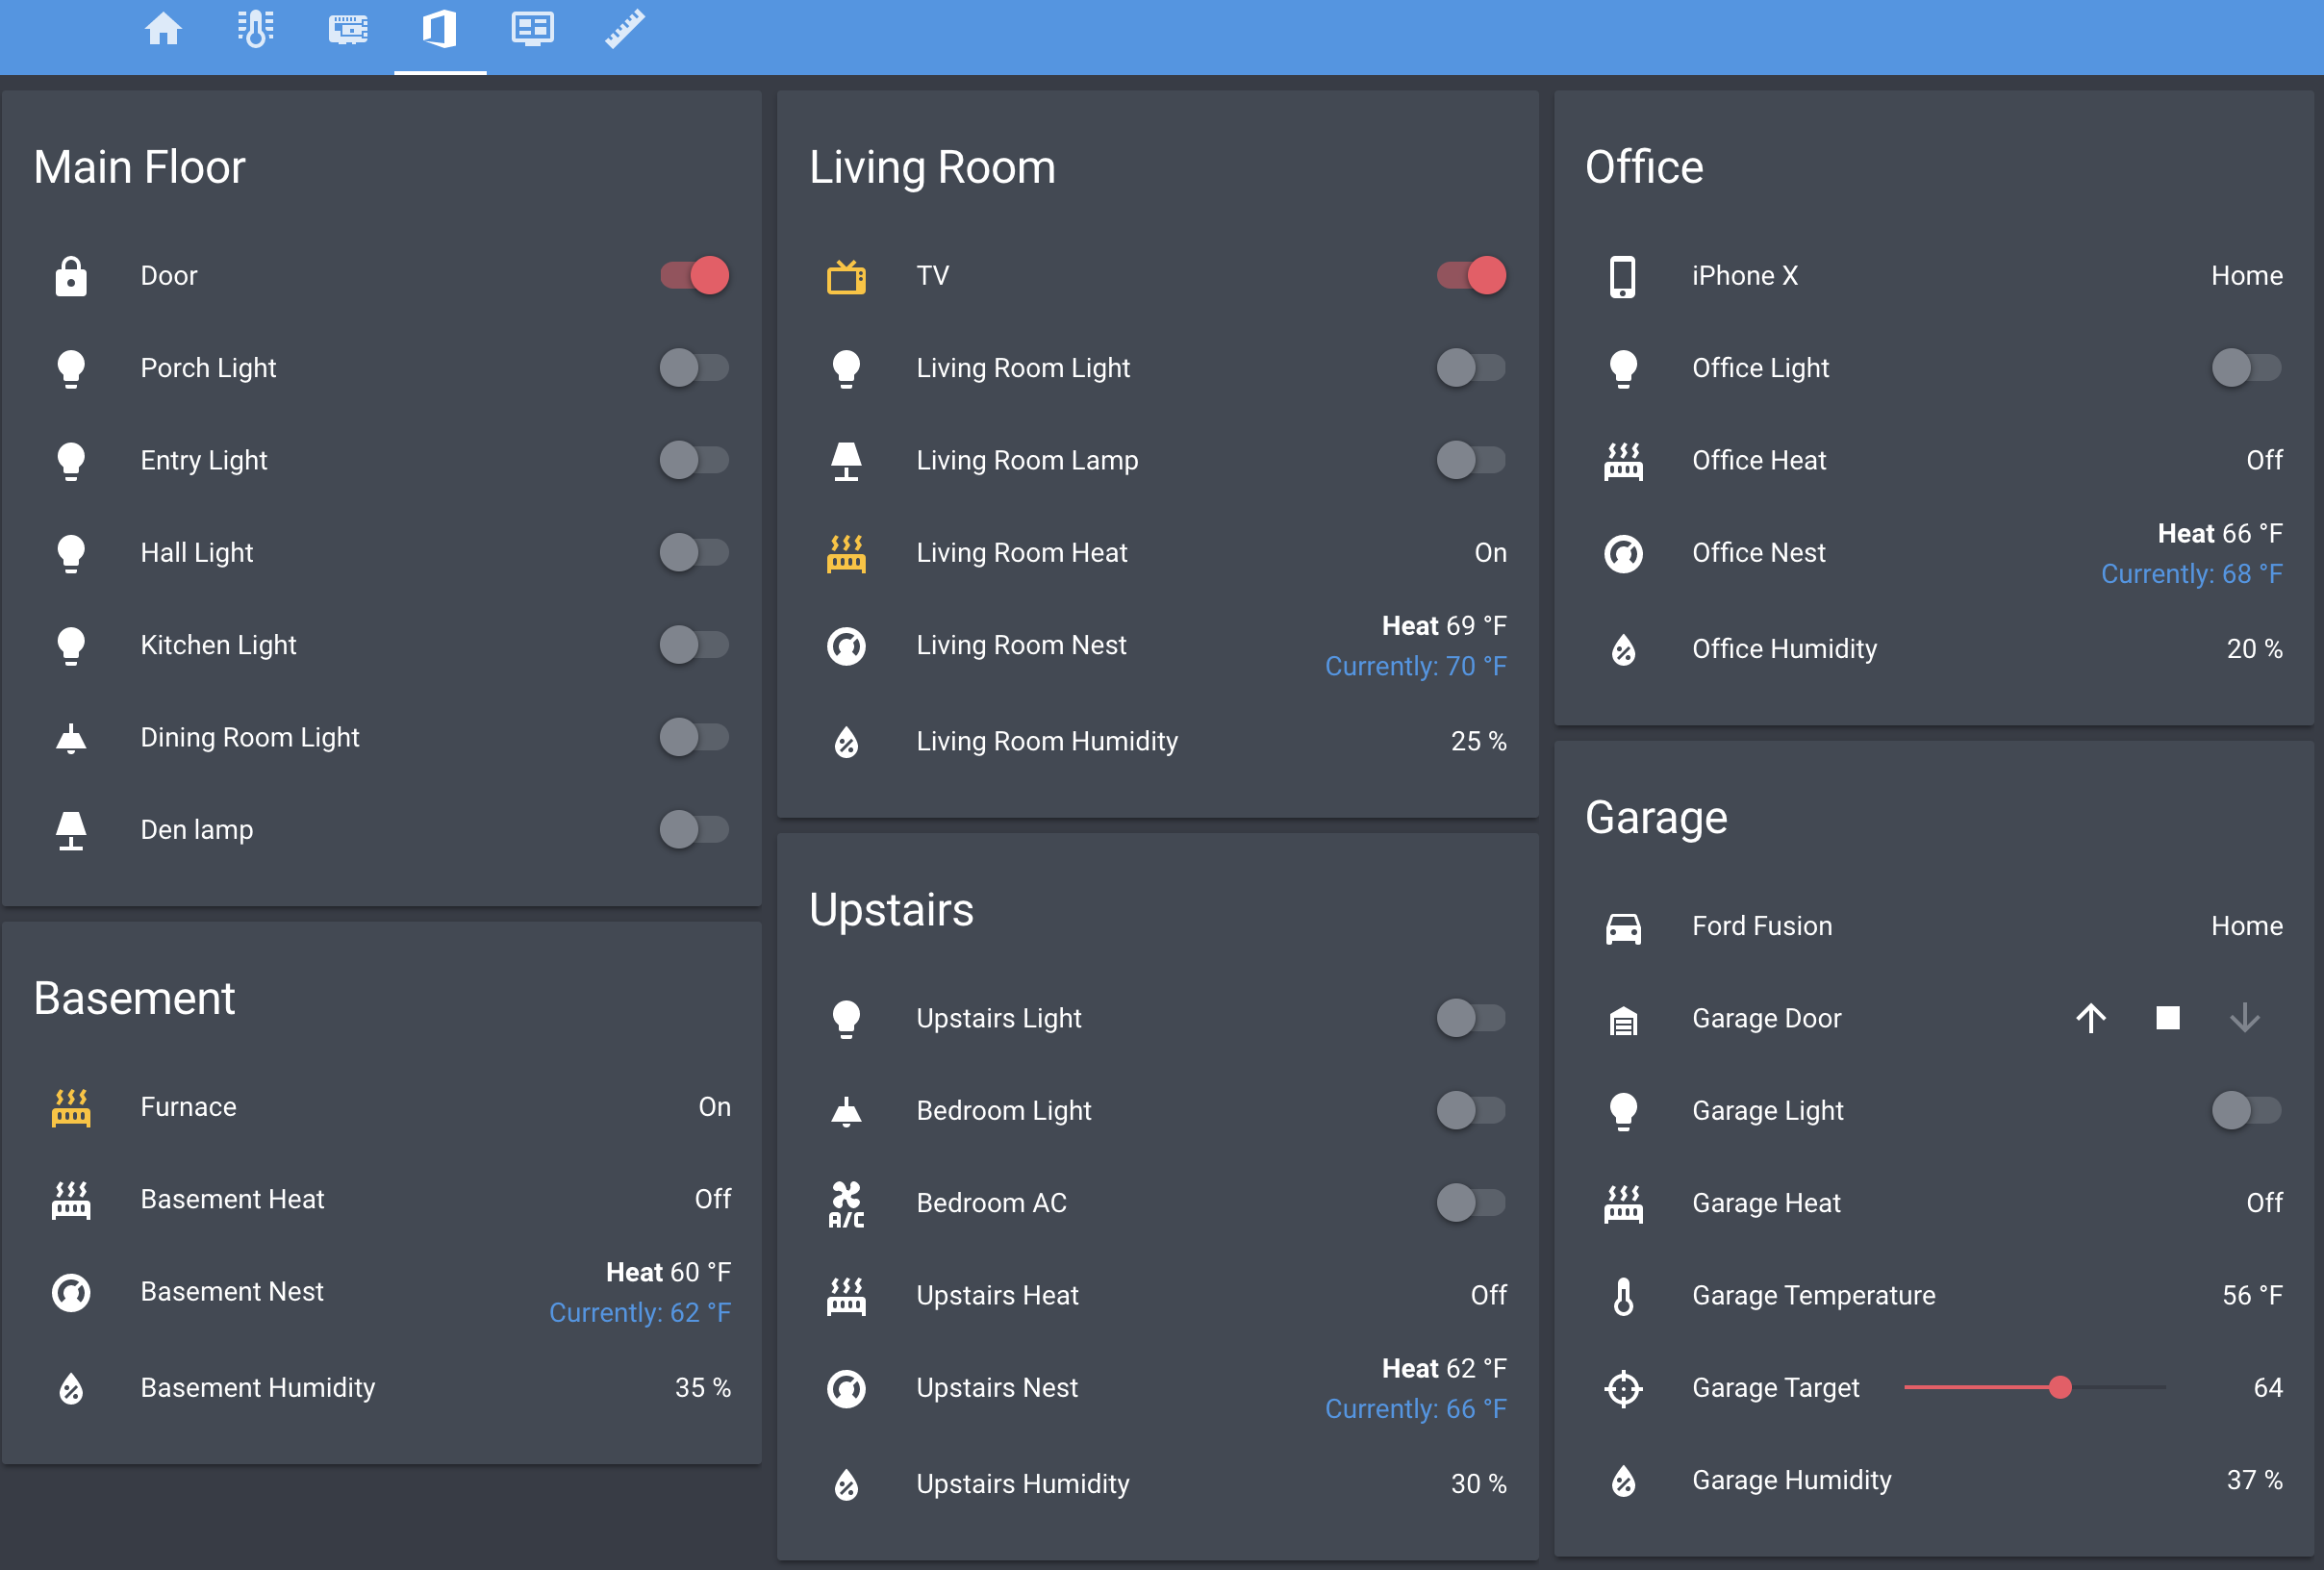Click the garage door open arrow
Image resolution: width=2324 pixels, height=1570 pixels.
2090,1018
